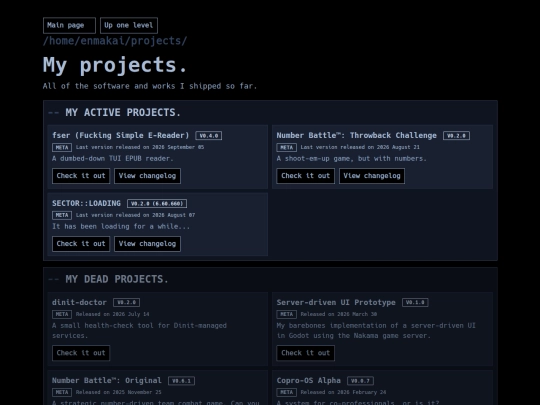
Task: Click 'Released on 2025 November 25' text
Action: click(x=118, y=392)
